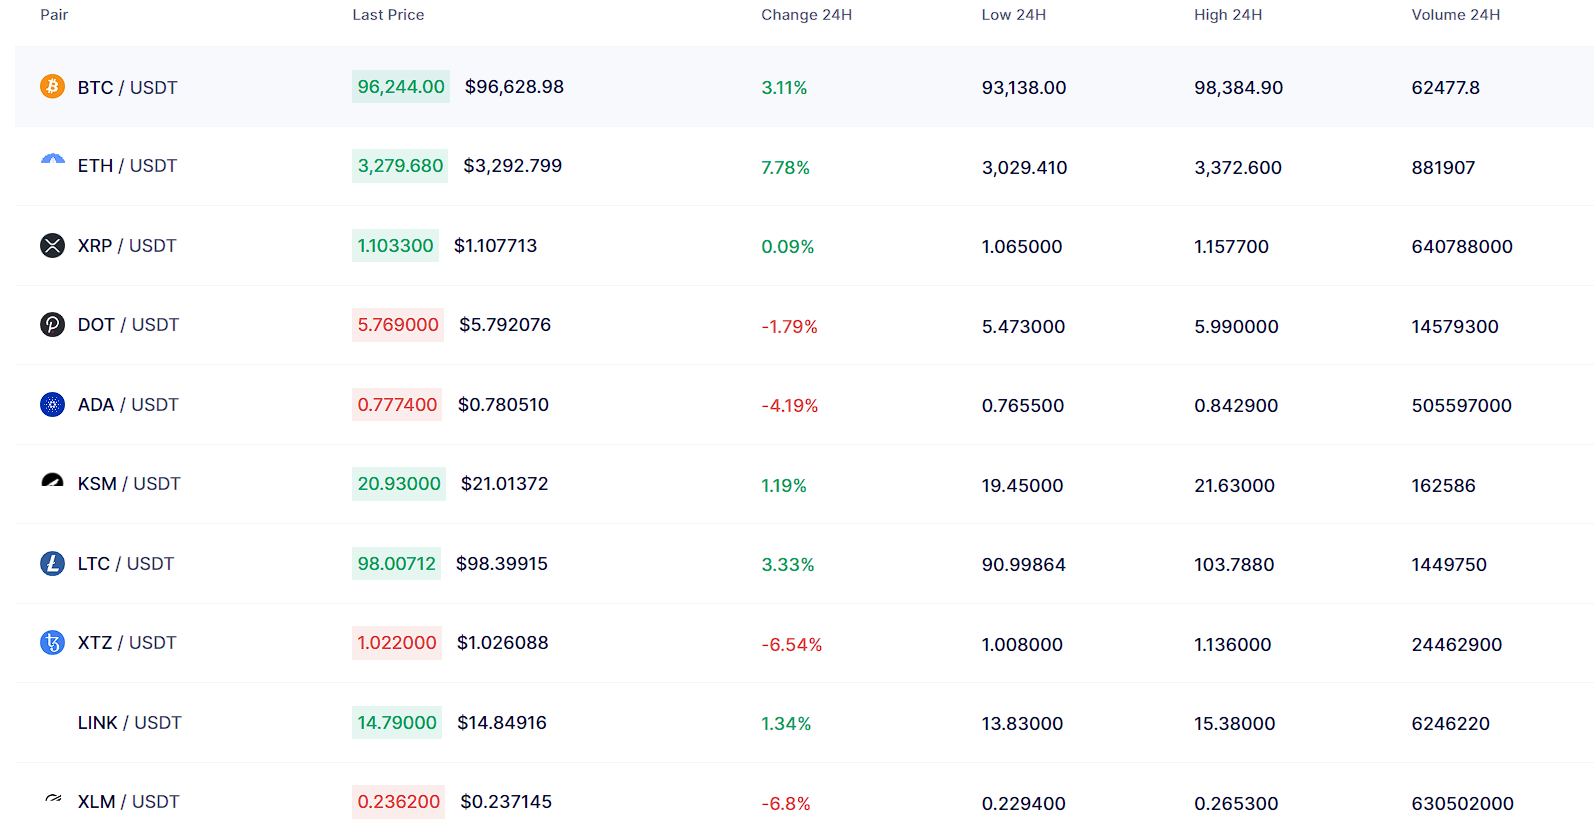This screenshot has width=1594, height=828.
Task: Sort by the High 24H column header
Action: [x=1228, y=15]
